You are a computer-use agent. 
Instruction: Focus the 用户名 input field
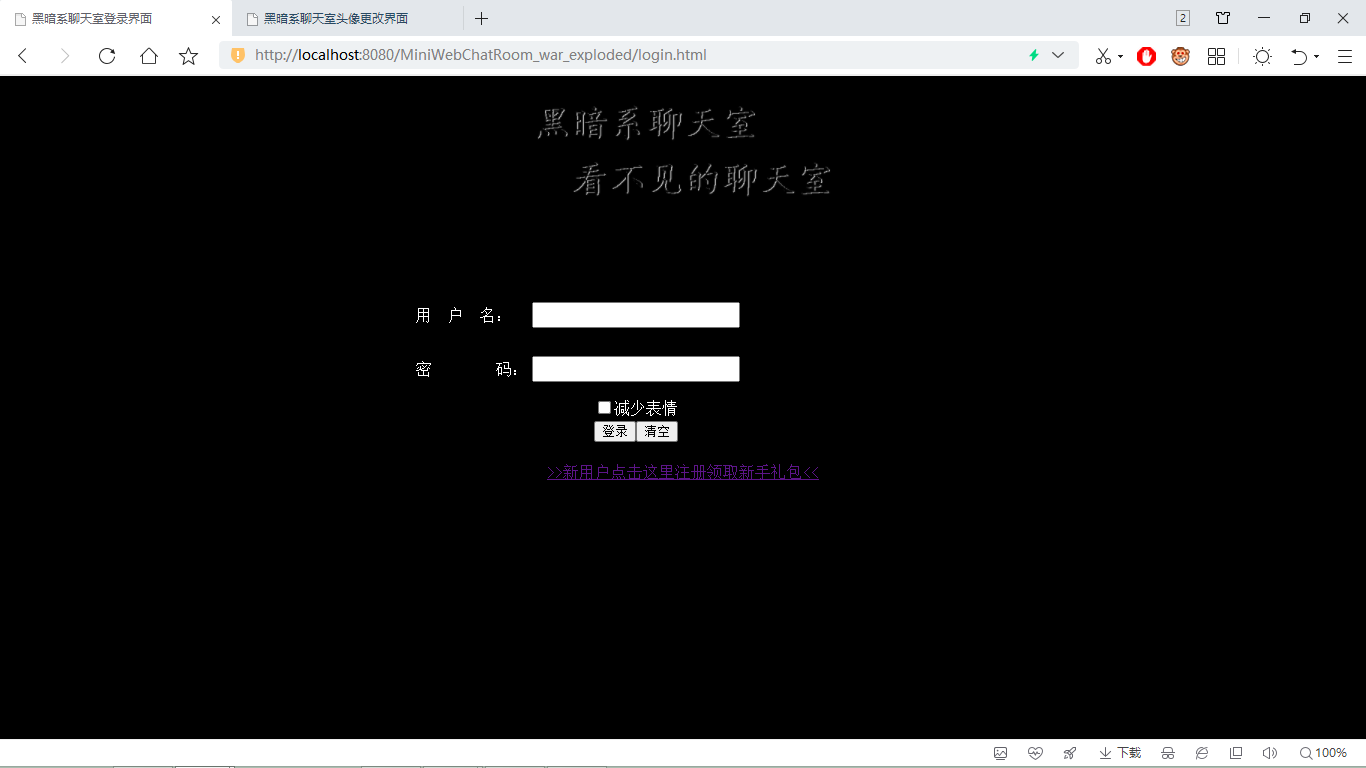click(636, 315)
